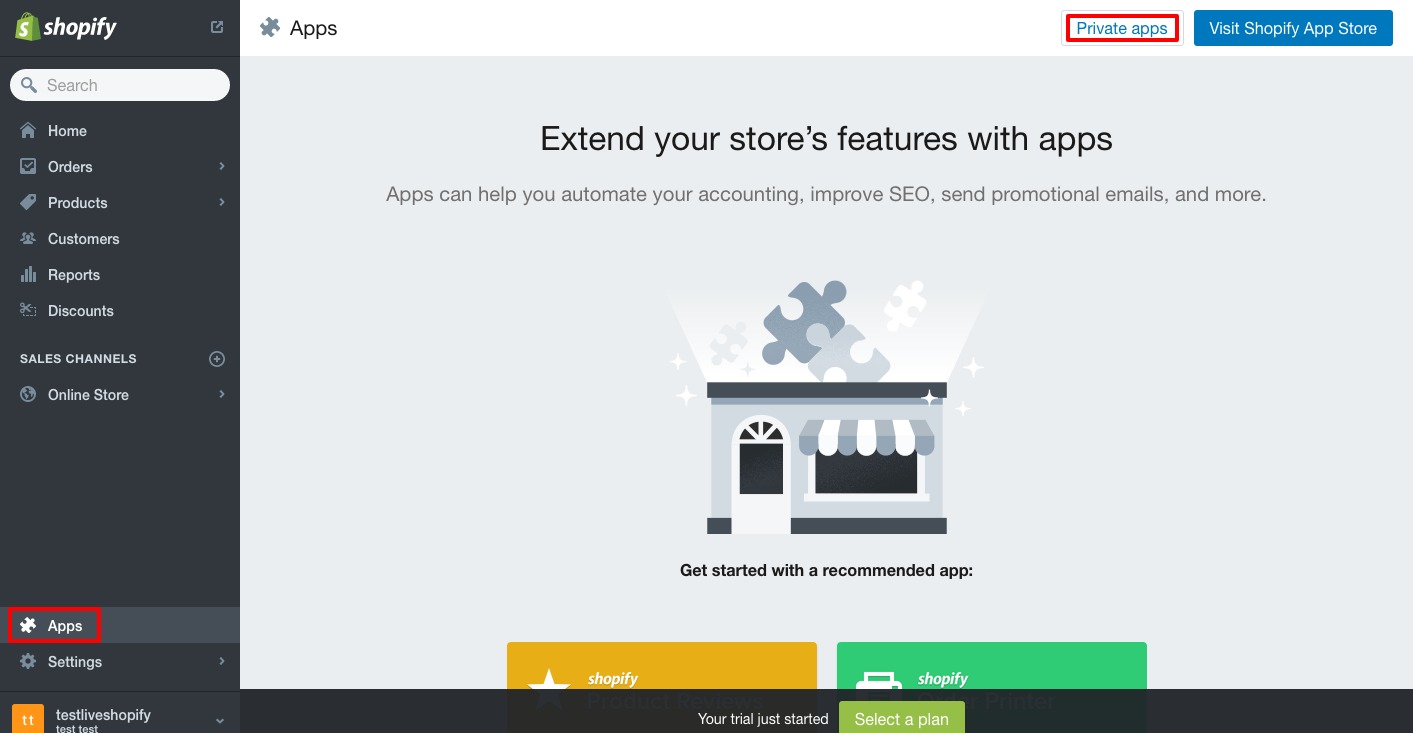The image size is (1413, 733).
Task: Click the Product Reviews star icon
Action: pyautogui.click(x=549, y=690)
